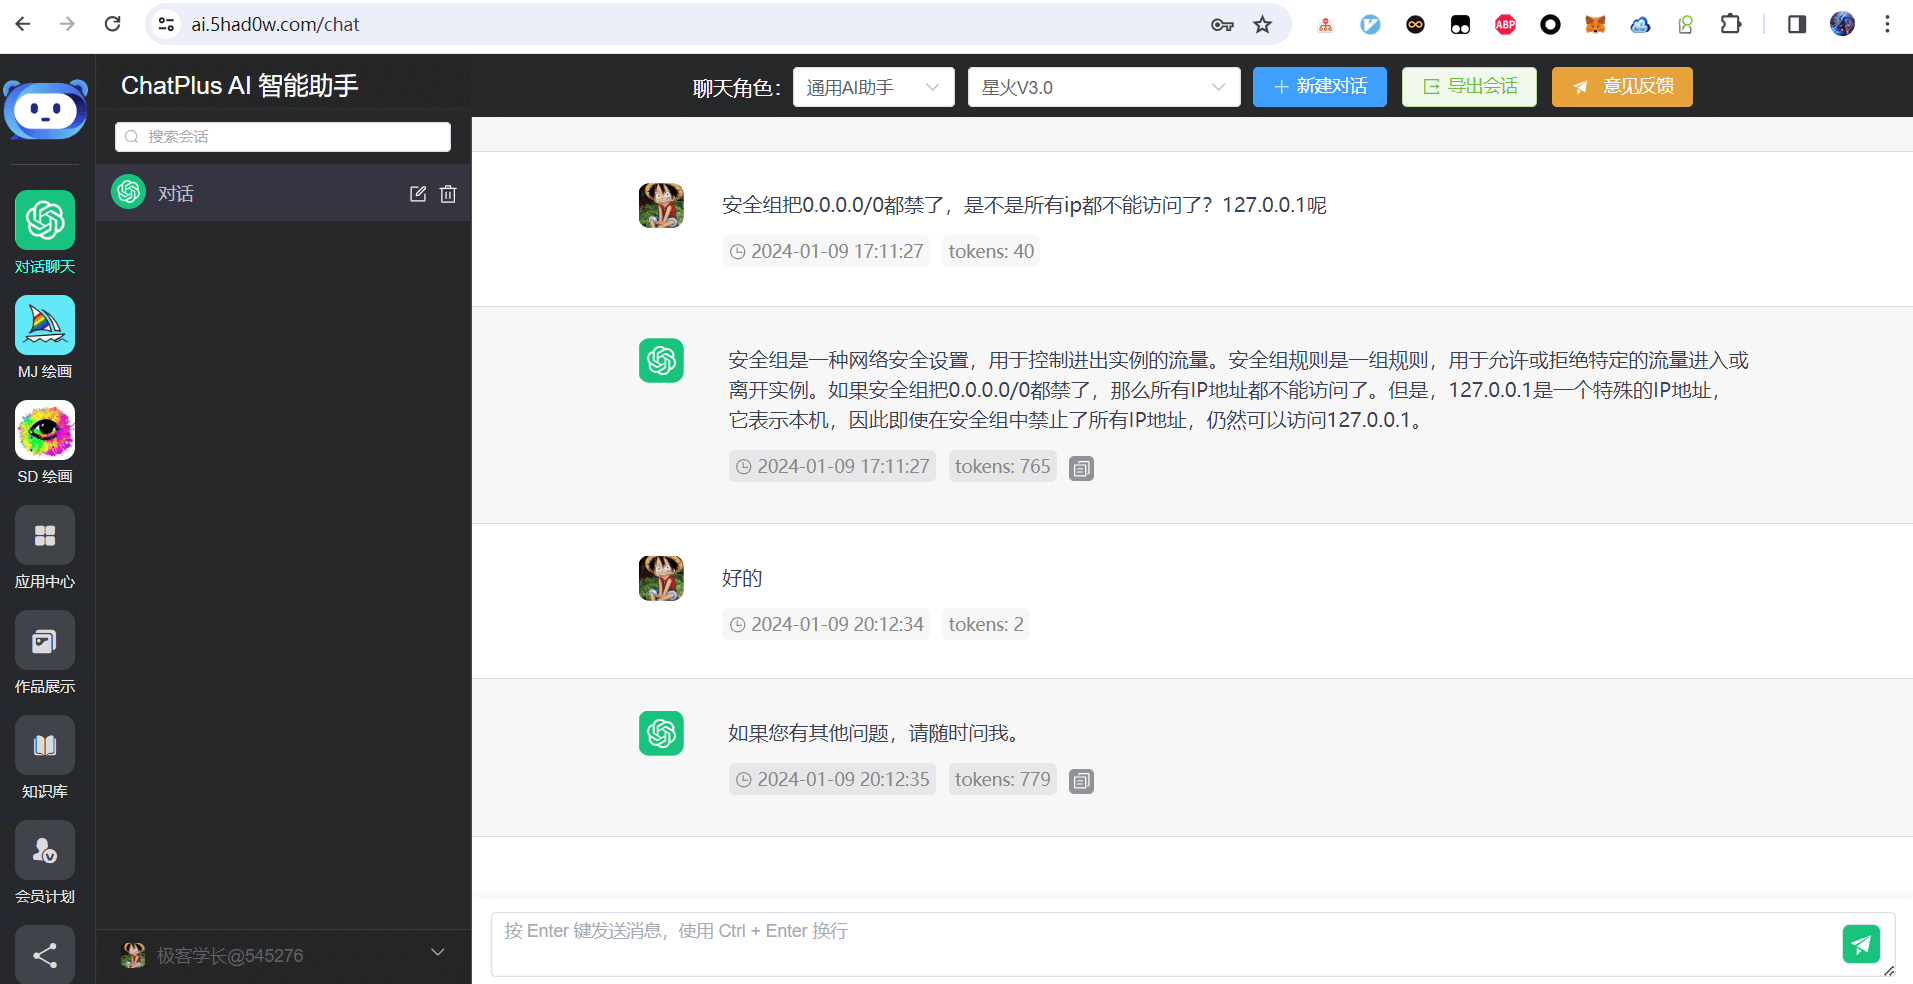Open the 作品展示 gallery icon
Screen dimensions: 1913x984
click(x=45, y=640)
